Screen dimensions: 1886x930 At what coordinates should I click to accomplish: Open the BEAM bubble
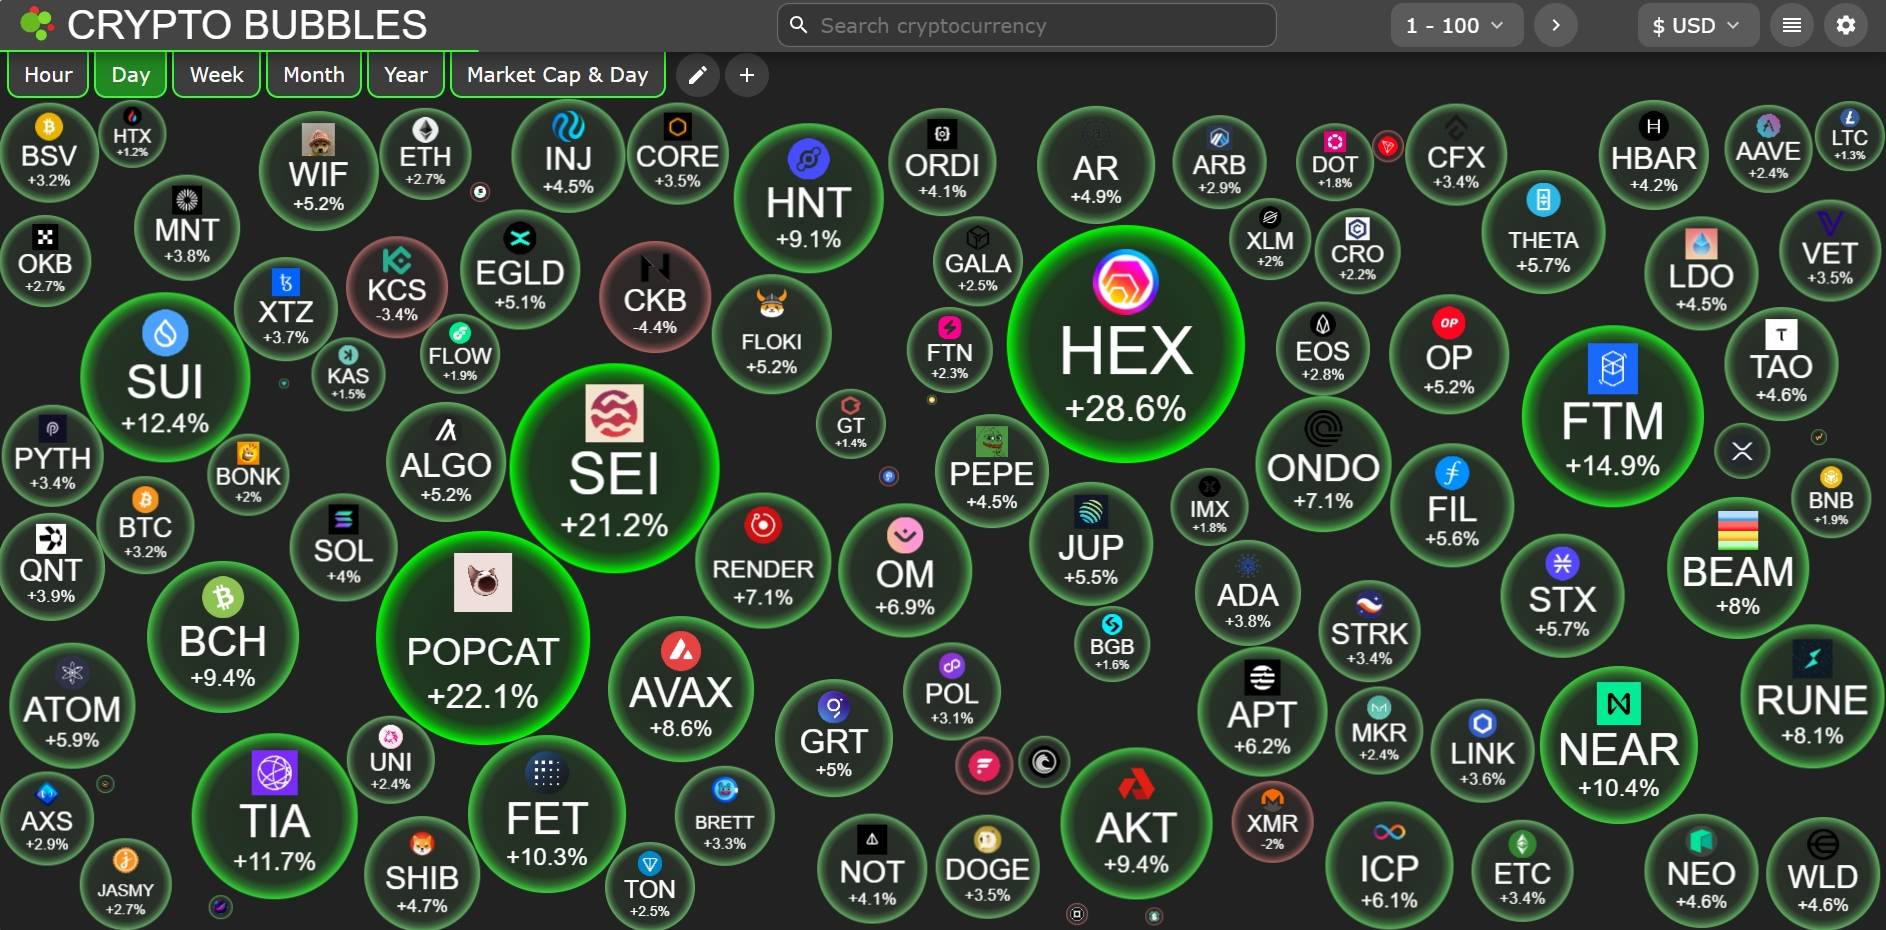pyautogui.click(x=1738, y=567)
